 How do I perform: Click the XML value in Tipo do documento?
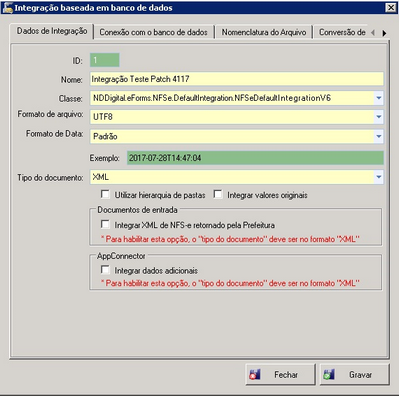click(101, 177)
